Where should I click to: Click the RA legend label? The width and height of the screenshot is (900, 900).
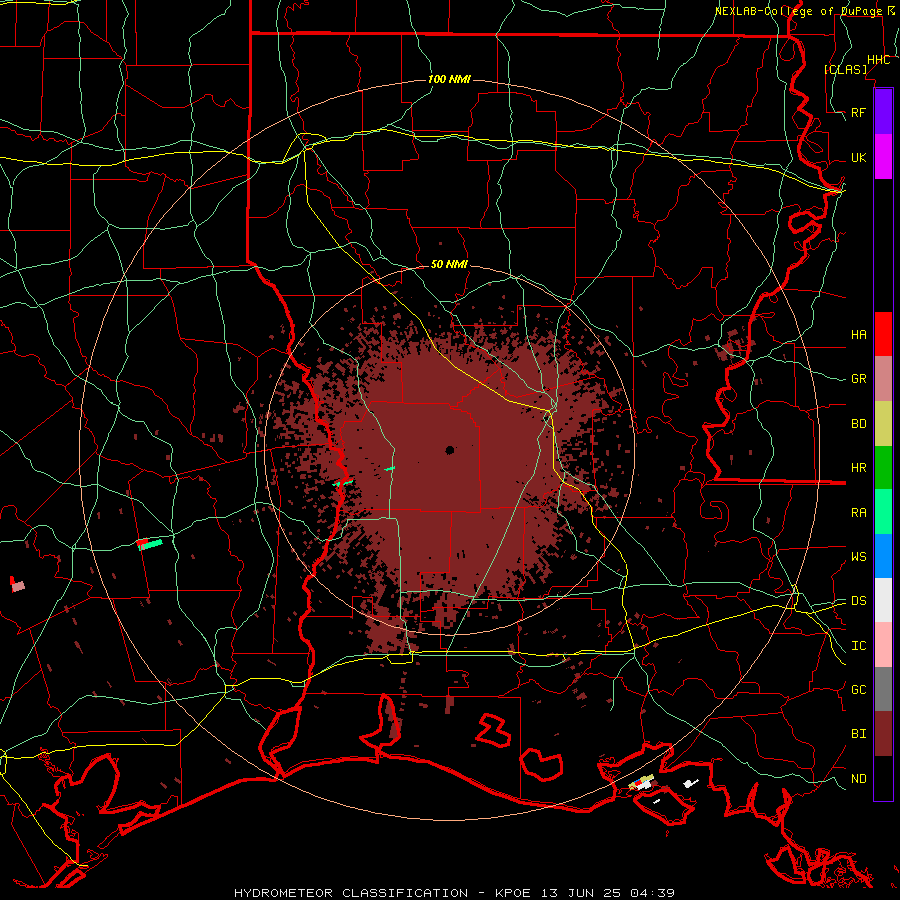(859, 512)
